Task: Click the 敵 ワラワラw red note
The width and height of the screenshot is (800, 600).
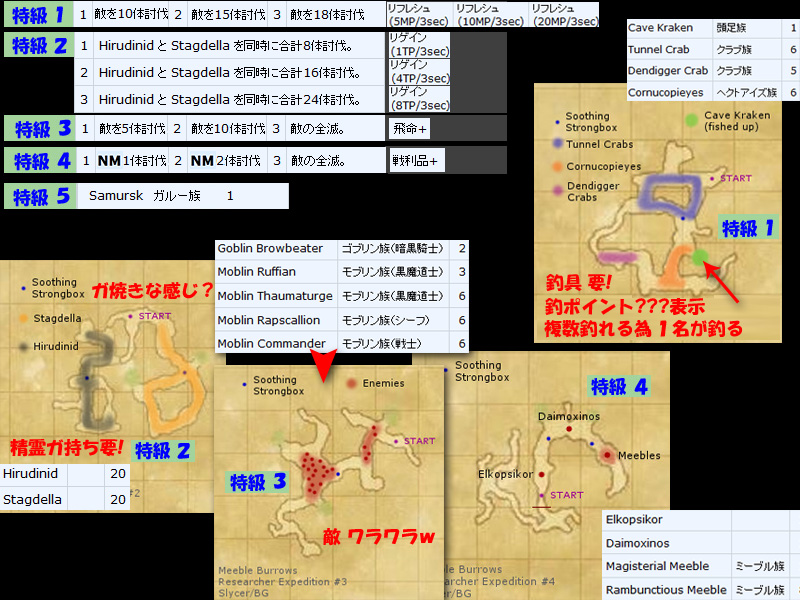Action: click(x=379, y=537)
